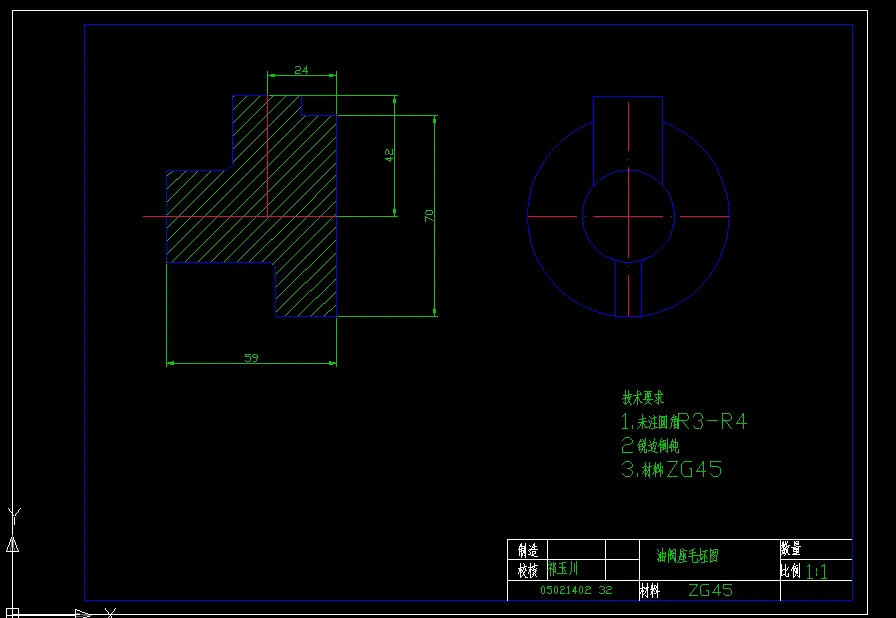Click the "比例" label in title block
The height and width of the screenshot is (618, 896).
[x=791, y=571]
